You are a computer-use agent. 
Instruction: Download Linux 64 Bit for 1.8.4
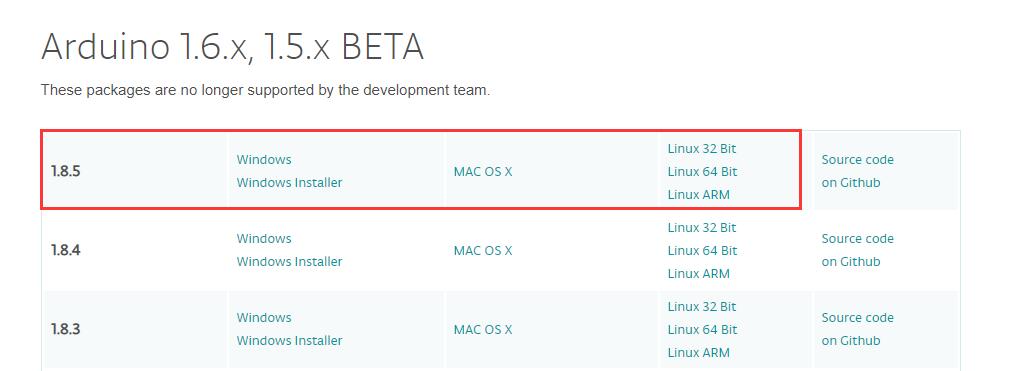pos(702,251)
